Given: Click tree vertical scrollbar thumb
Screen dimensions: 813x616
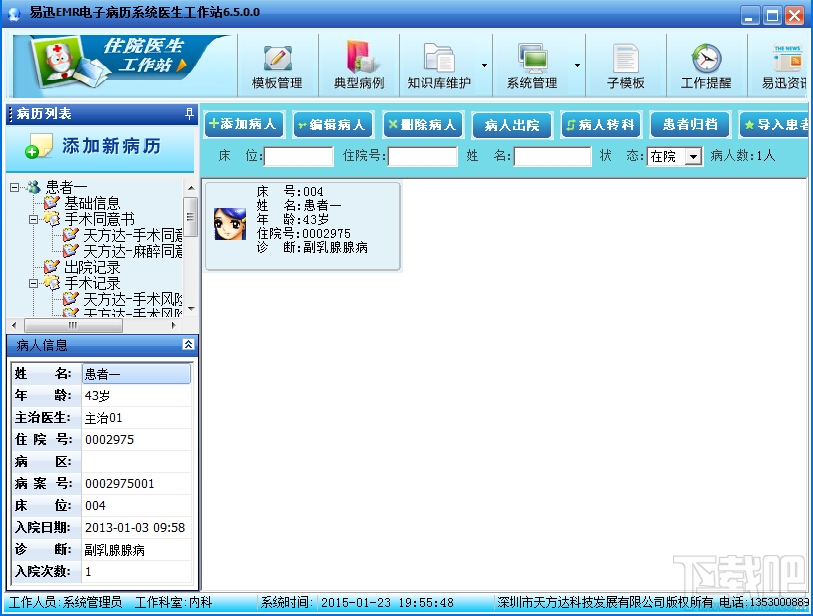Looking at the screenshot, I should [191, 217].
